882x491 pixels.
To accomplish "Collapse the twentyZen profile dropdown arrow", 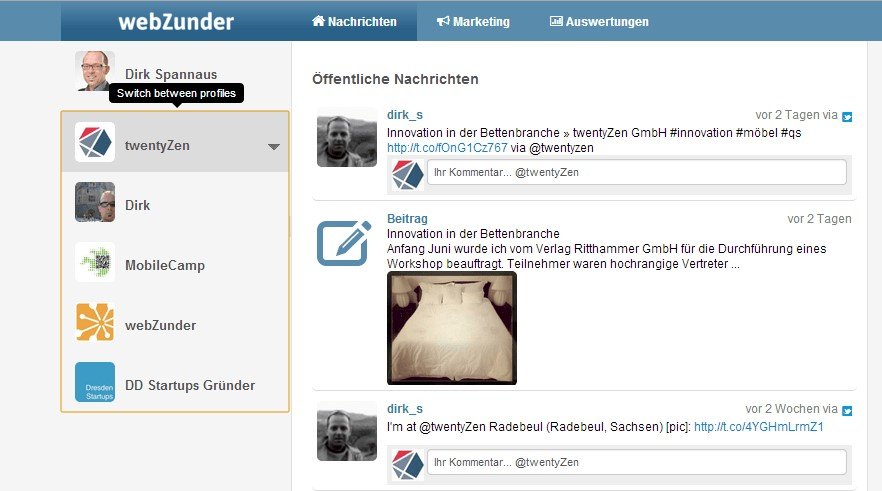I will [x=273, y=147].
